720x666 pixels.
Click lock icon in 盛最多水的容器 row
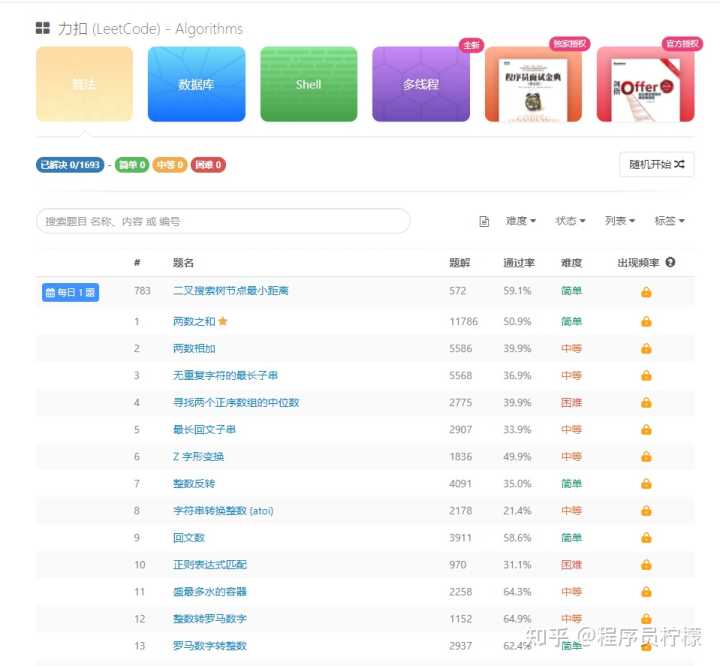pyautogui.click(x=646, y=592)
